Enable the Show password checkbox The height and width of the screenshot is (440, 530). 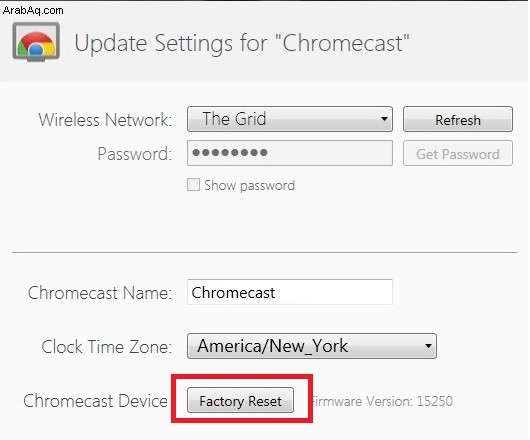coord(193,185)
